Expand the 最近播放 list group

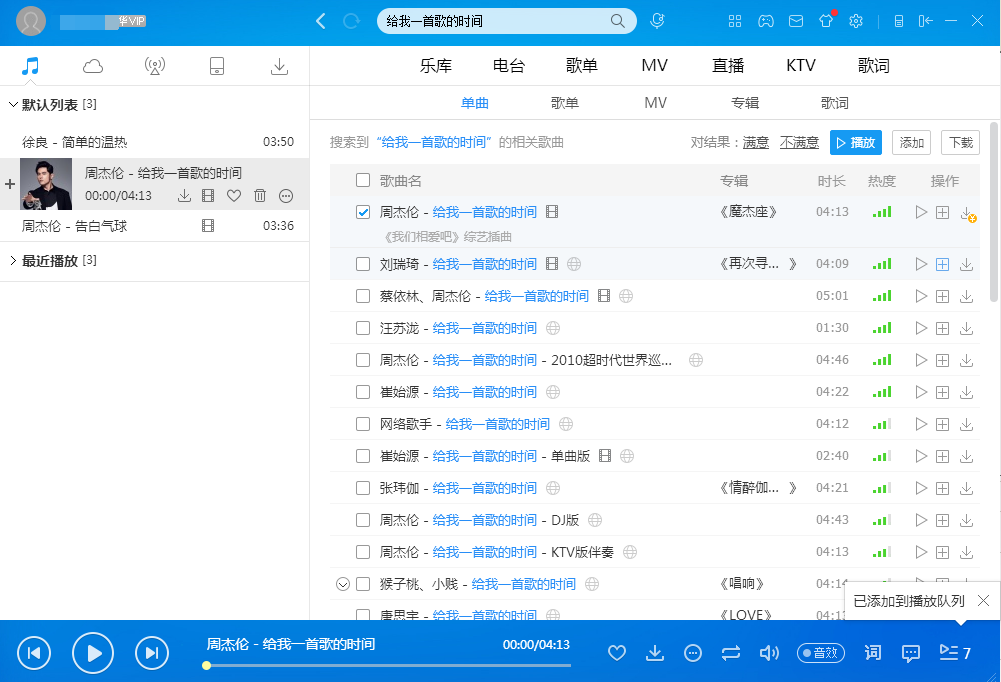point(13,261)
